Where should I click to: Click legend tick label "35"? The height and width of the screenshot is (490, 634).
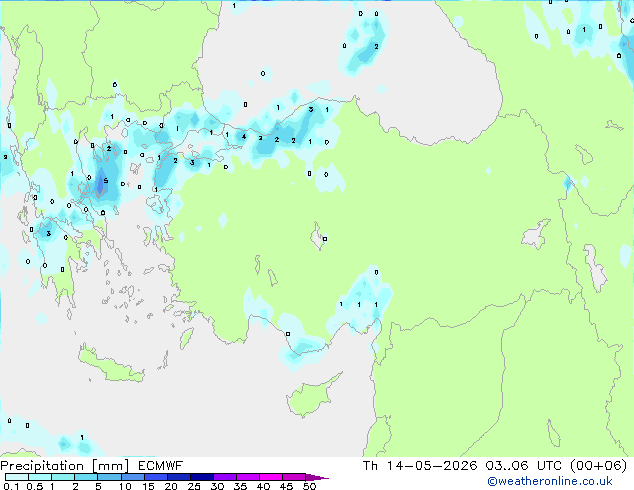coord(240,486)
